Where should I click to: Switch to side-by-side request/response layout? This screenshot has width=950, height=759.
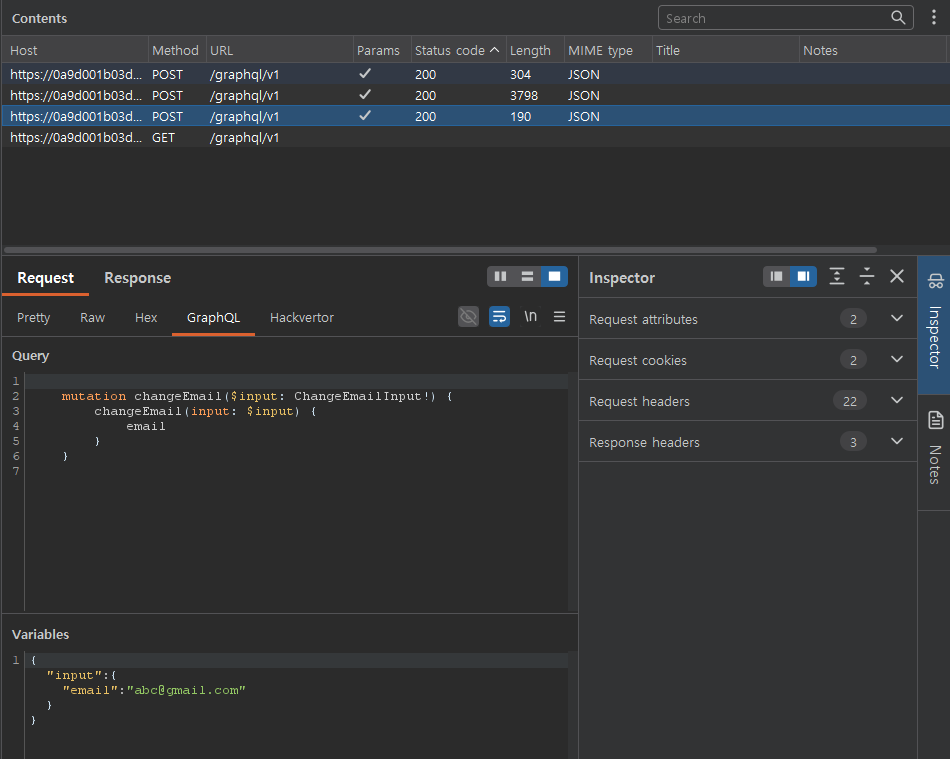point(501,277)
